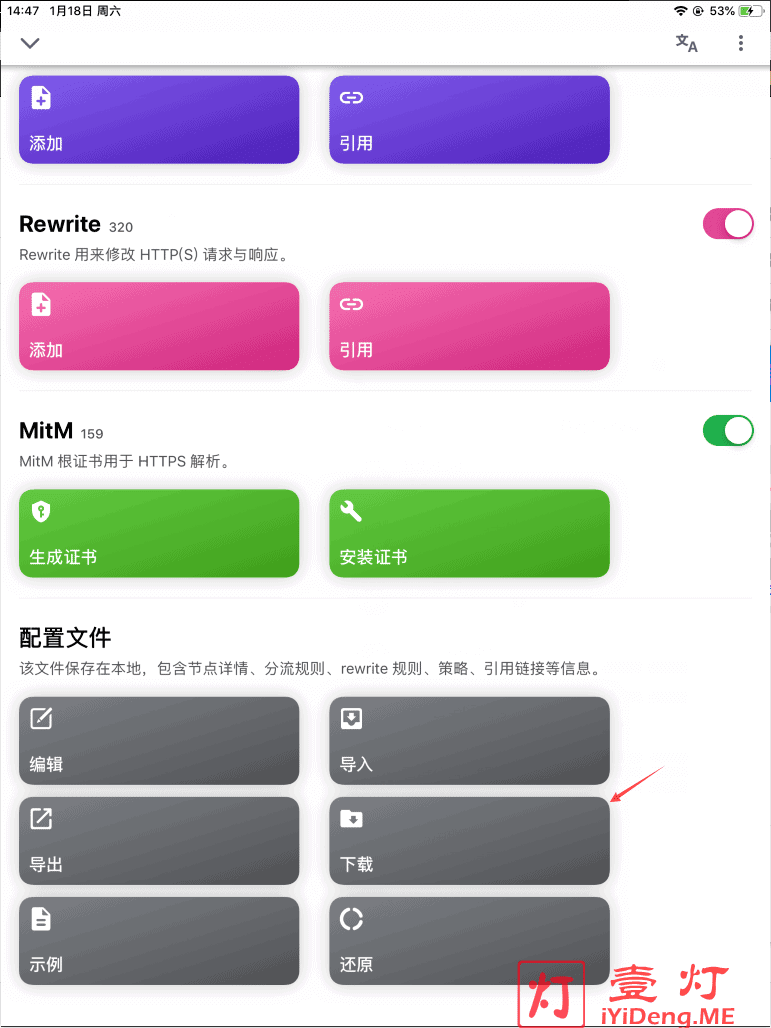The width and height of the screenshot is (771, 1028).
Task: Toggle the MitM switch off
Action: tap(728, 431)
